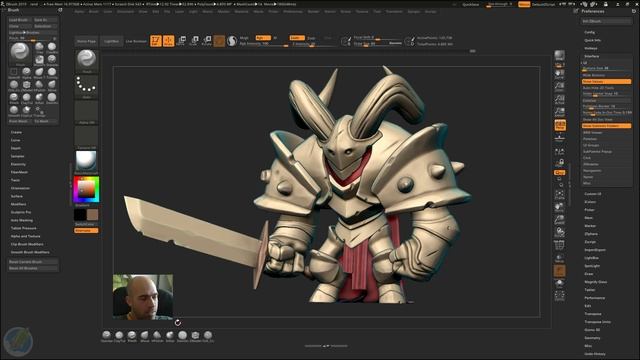Click the brown Gizmo 3D square icon
640x360 pixels.
coord(219,40)
